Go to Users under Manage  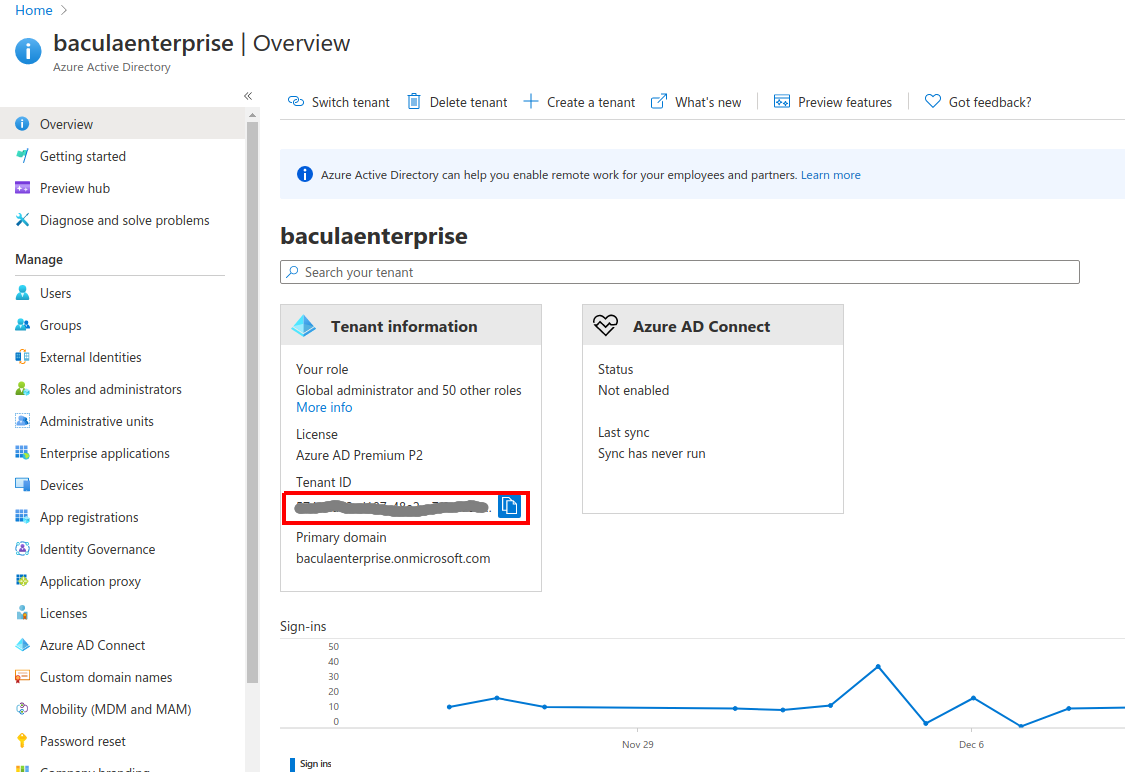(55, 293)
